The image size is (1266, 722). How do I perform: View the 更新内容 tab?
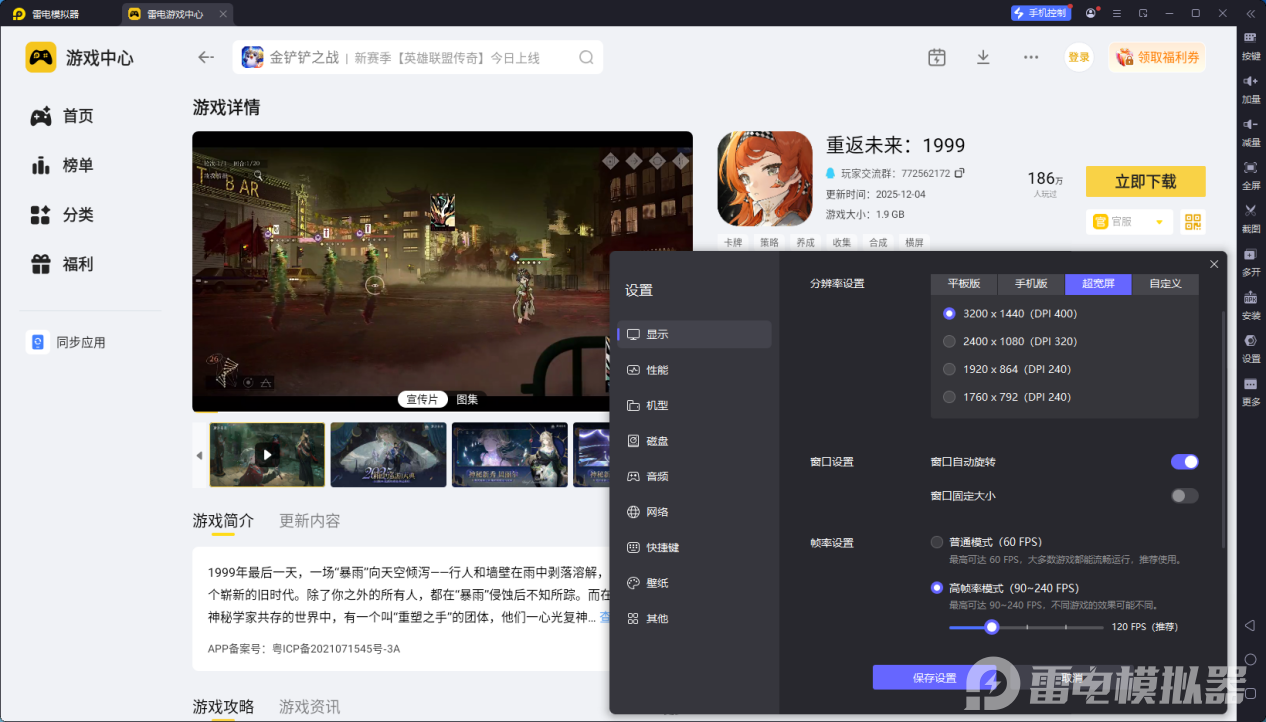pos(310,520)
